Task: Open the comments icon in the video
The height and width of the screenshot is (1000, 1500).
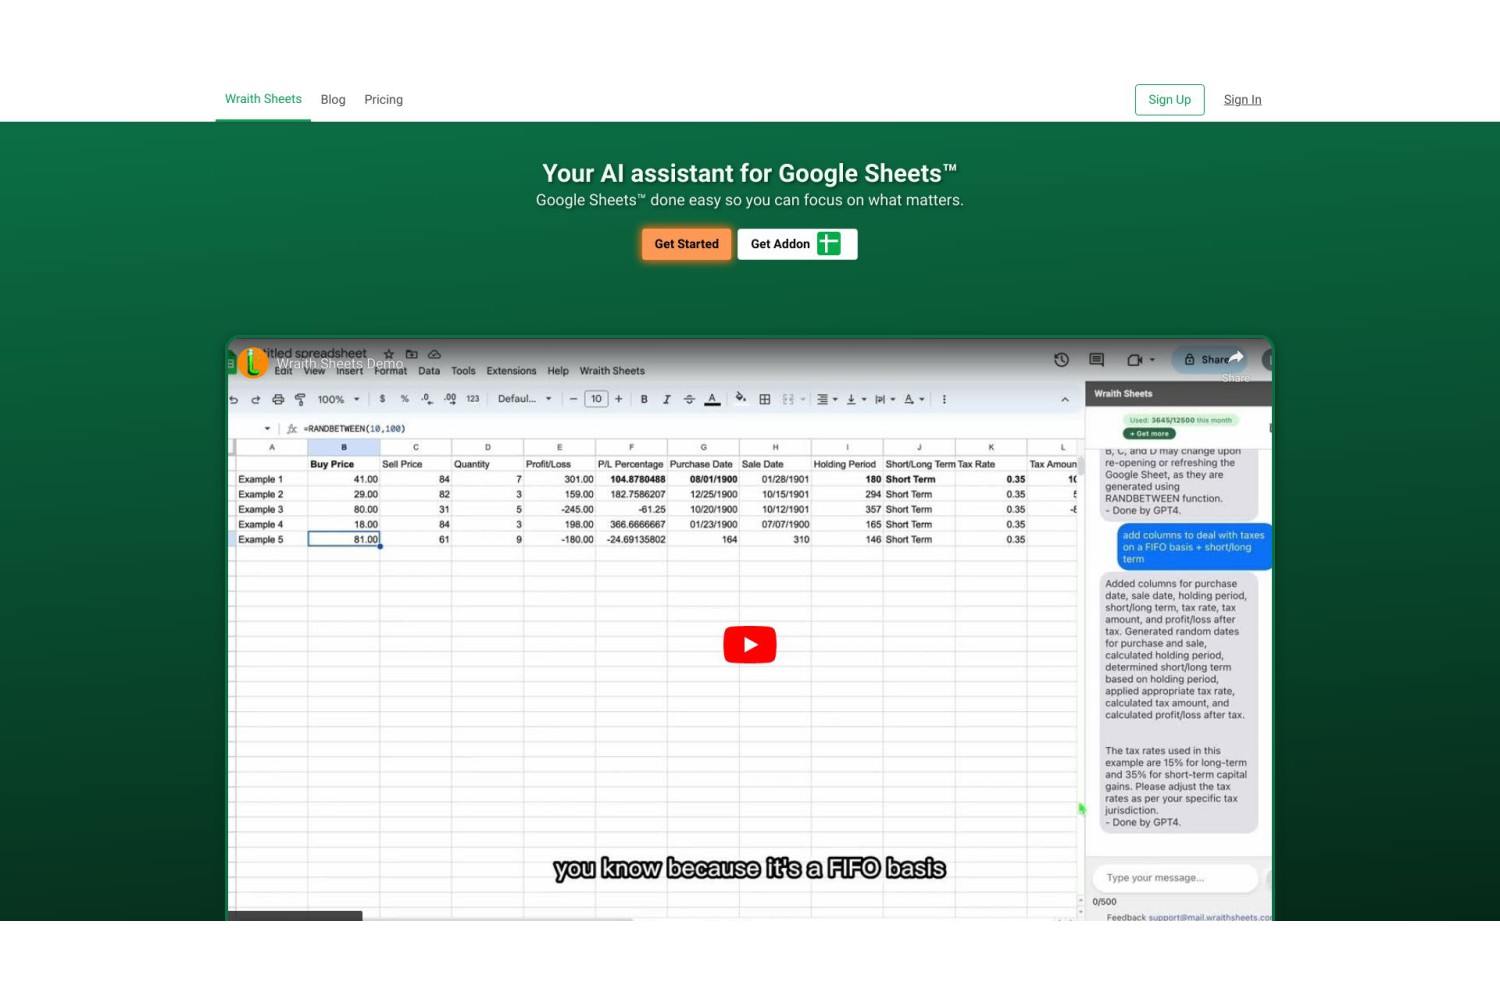Action: [1096, 360]
